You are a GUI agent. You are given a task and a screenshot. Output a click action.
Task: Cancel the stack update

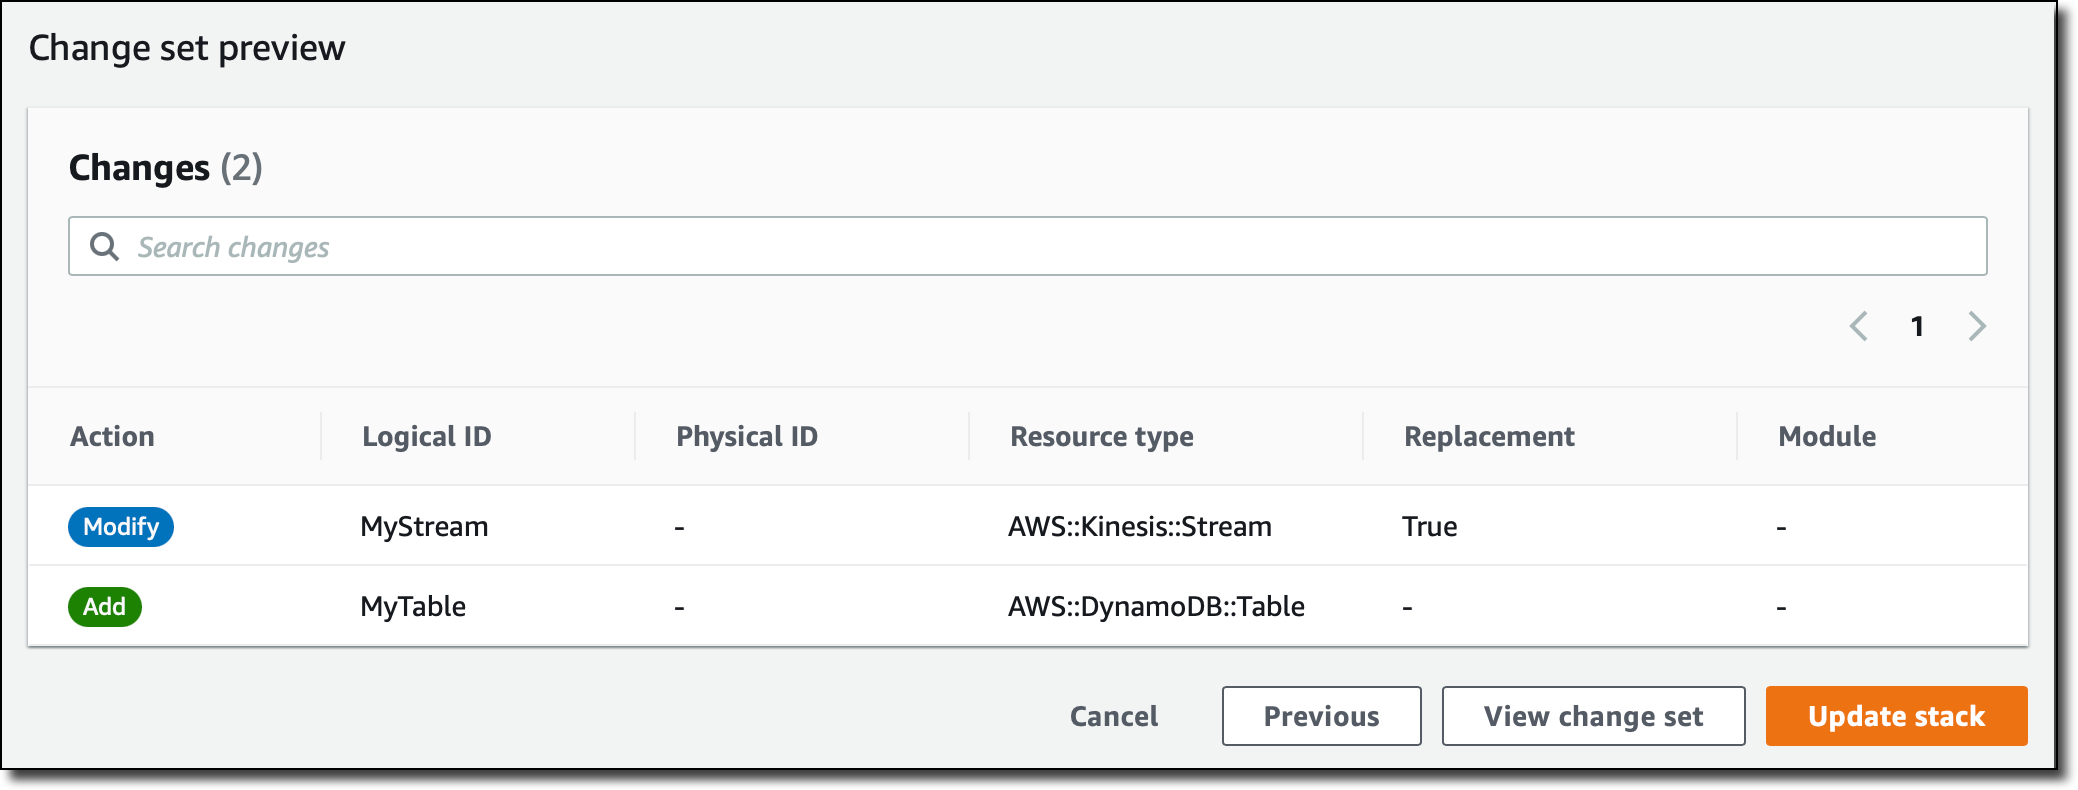pyautogui.click(x=1114, y=716)
